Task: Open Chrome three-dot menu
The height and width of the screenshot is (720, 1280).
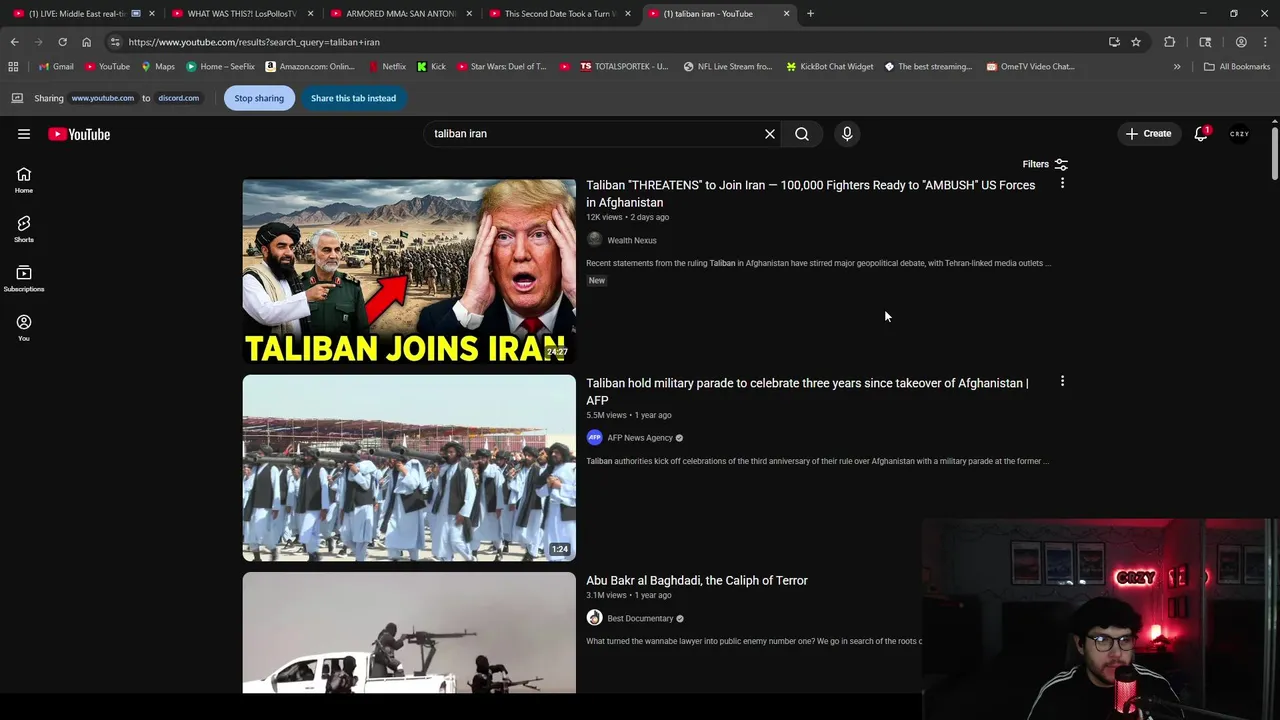Action: click(1265, 42)
